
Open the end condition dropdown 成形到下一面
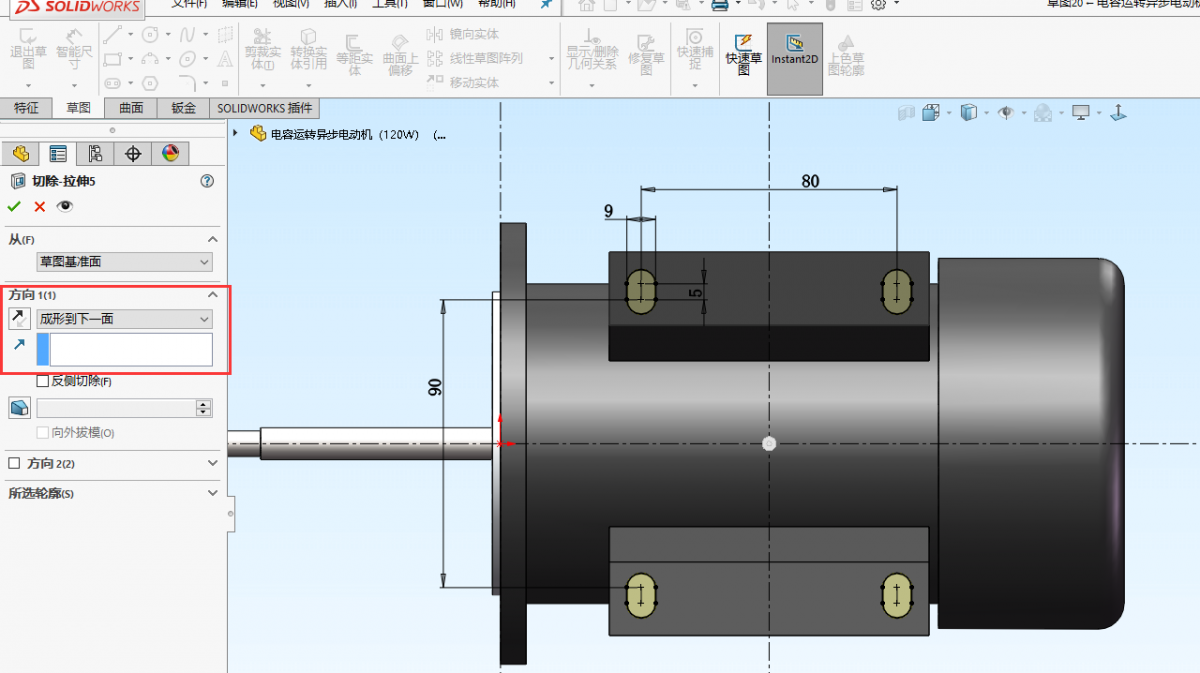point(124,319)
